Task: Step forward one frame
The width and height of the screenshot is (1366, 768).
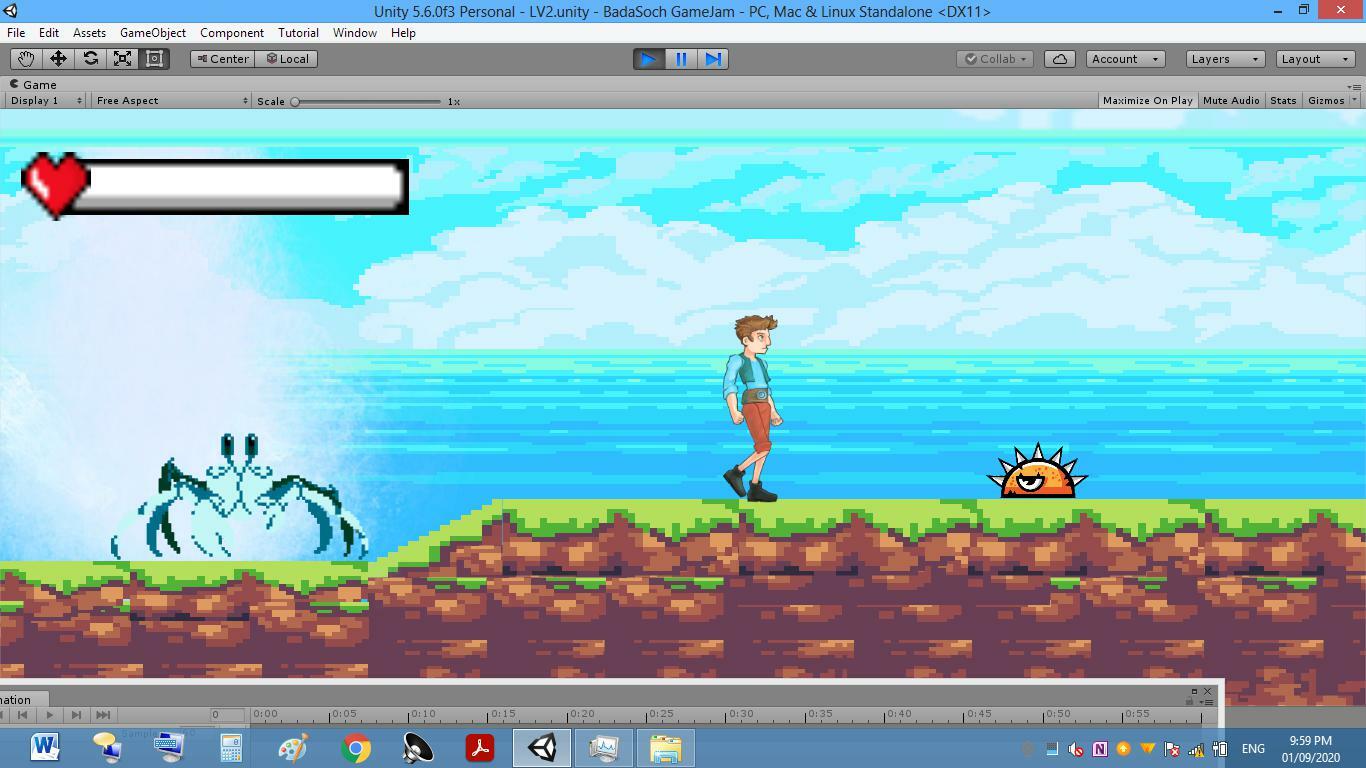Action: coord(713,59)
